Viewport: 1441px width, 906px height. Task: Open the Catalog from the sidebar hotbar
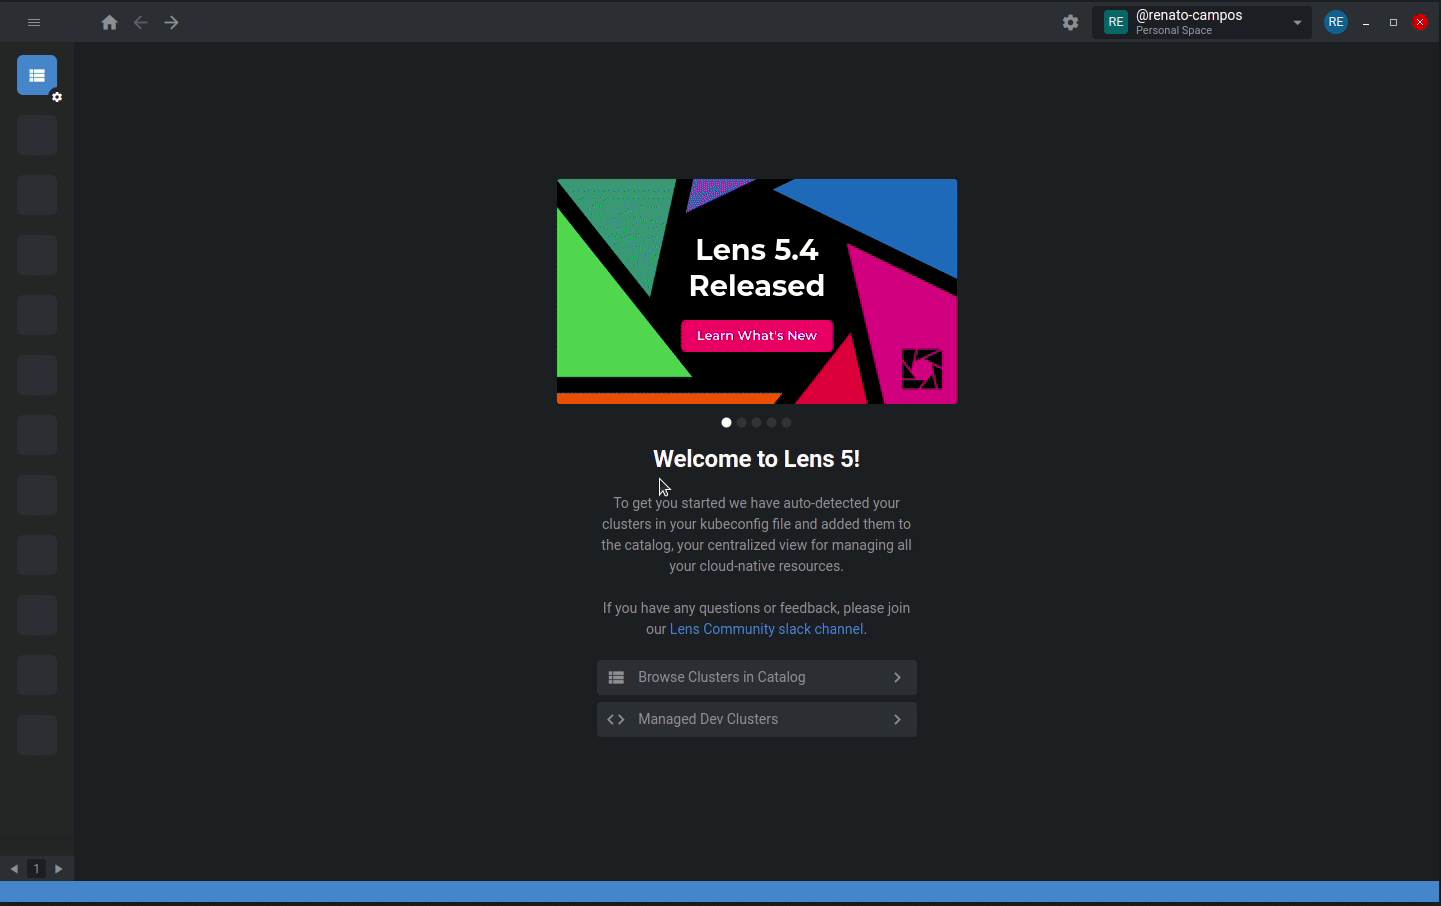click(37, 75)
